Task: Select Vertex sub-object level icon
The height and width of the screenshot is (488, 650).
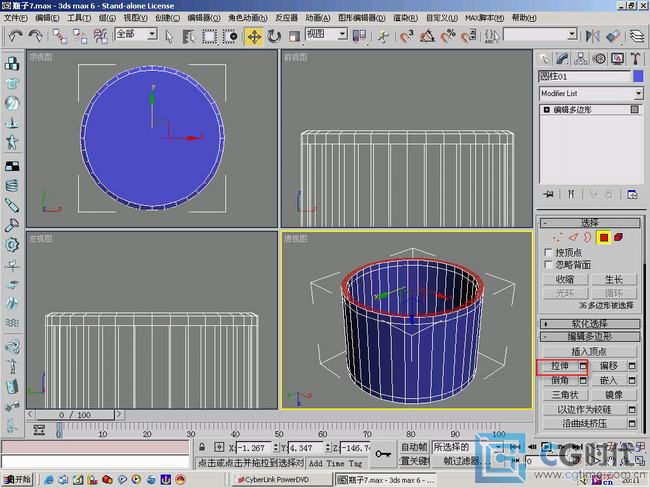Action: point(558,238)
